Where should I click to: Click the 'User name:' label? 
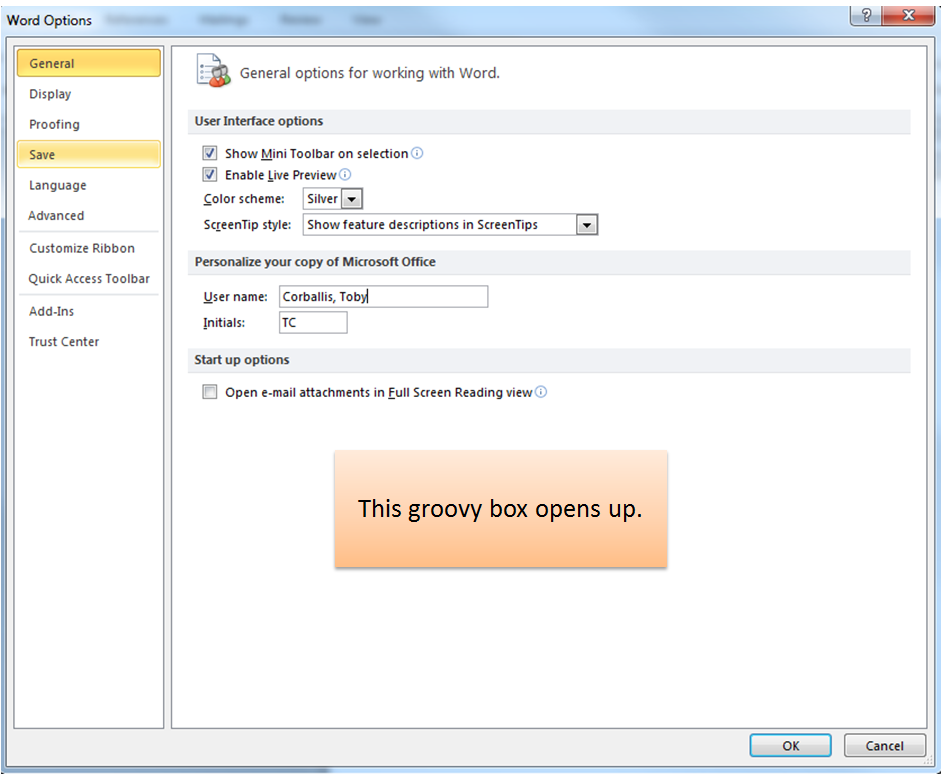point(235,297)
